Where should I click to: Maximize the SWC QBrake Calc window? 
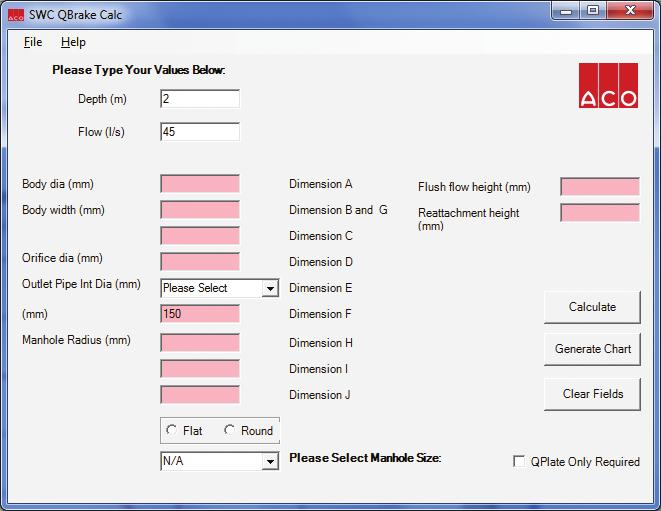click(x=593, y=11)
